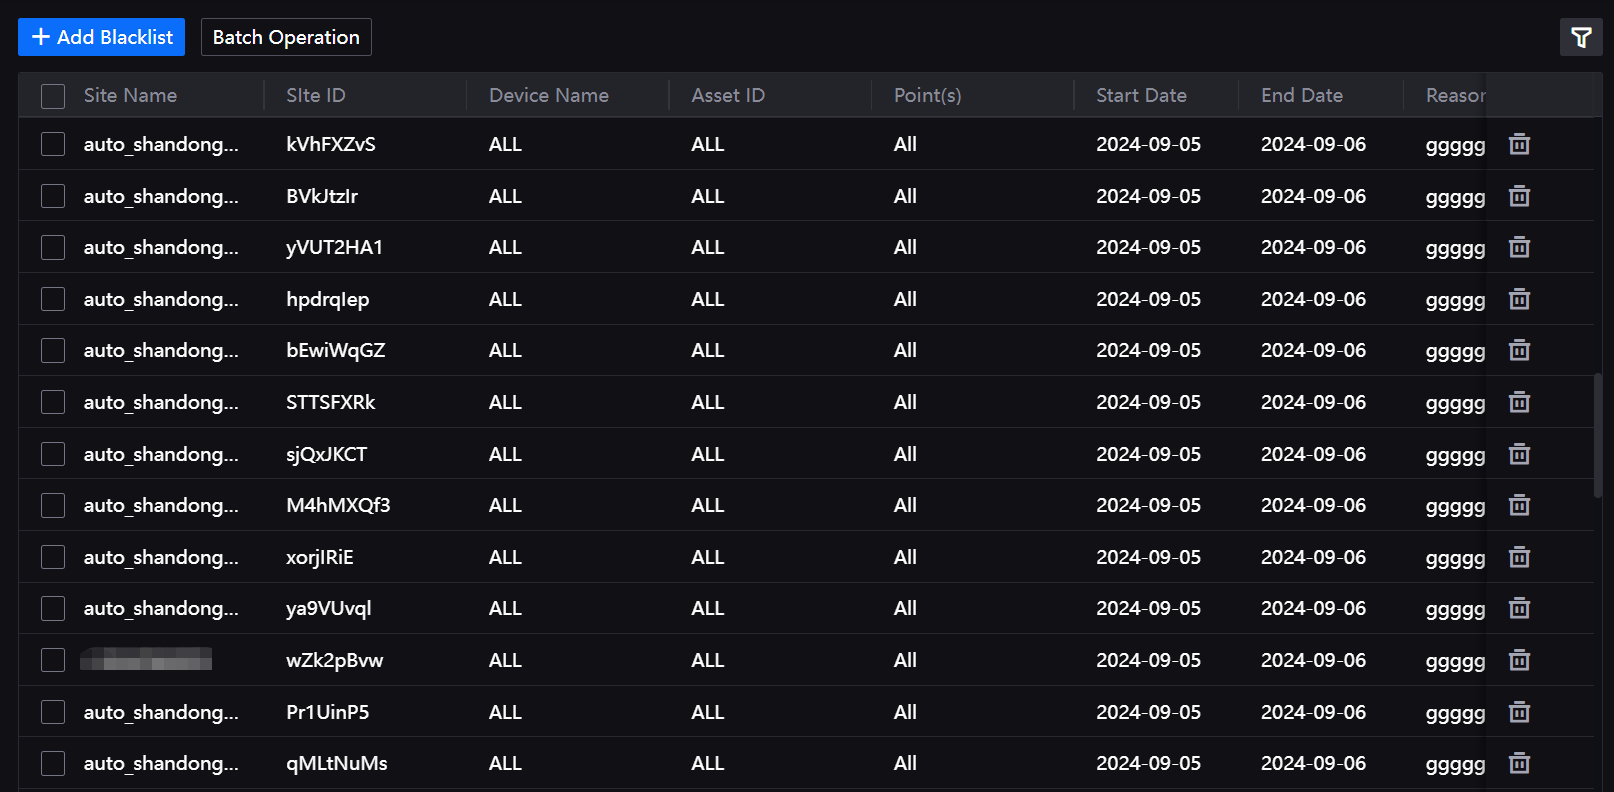Click the End Date column header
1614x792 pixels.
(1301, 95)
